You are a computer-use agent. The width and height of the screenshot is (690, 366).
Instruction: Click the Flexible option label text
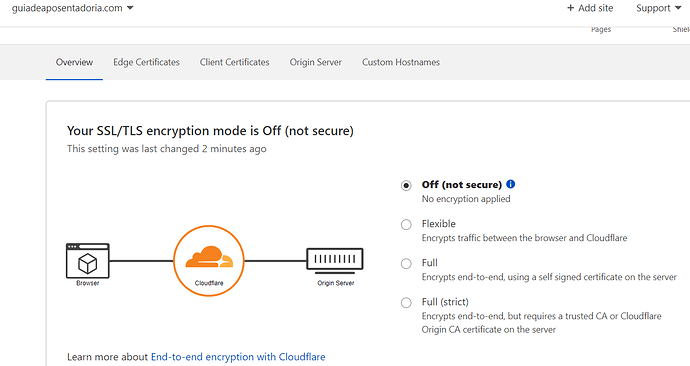coord(439,223)
